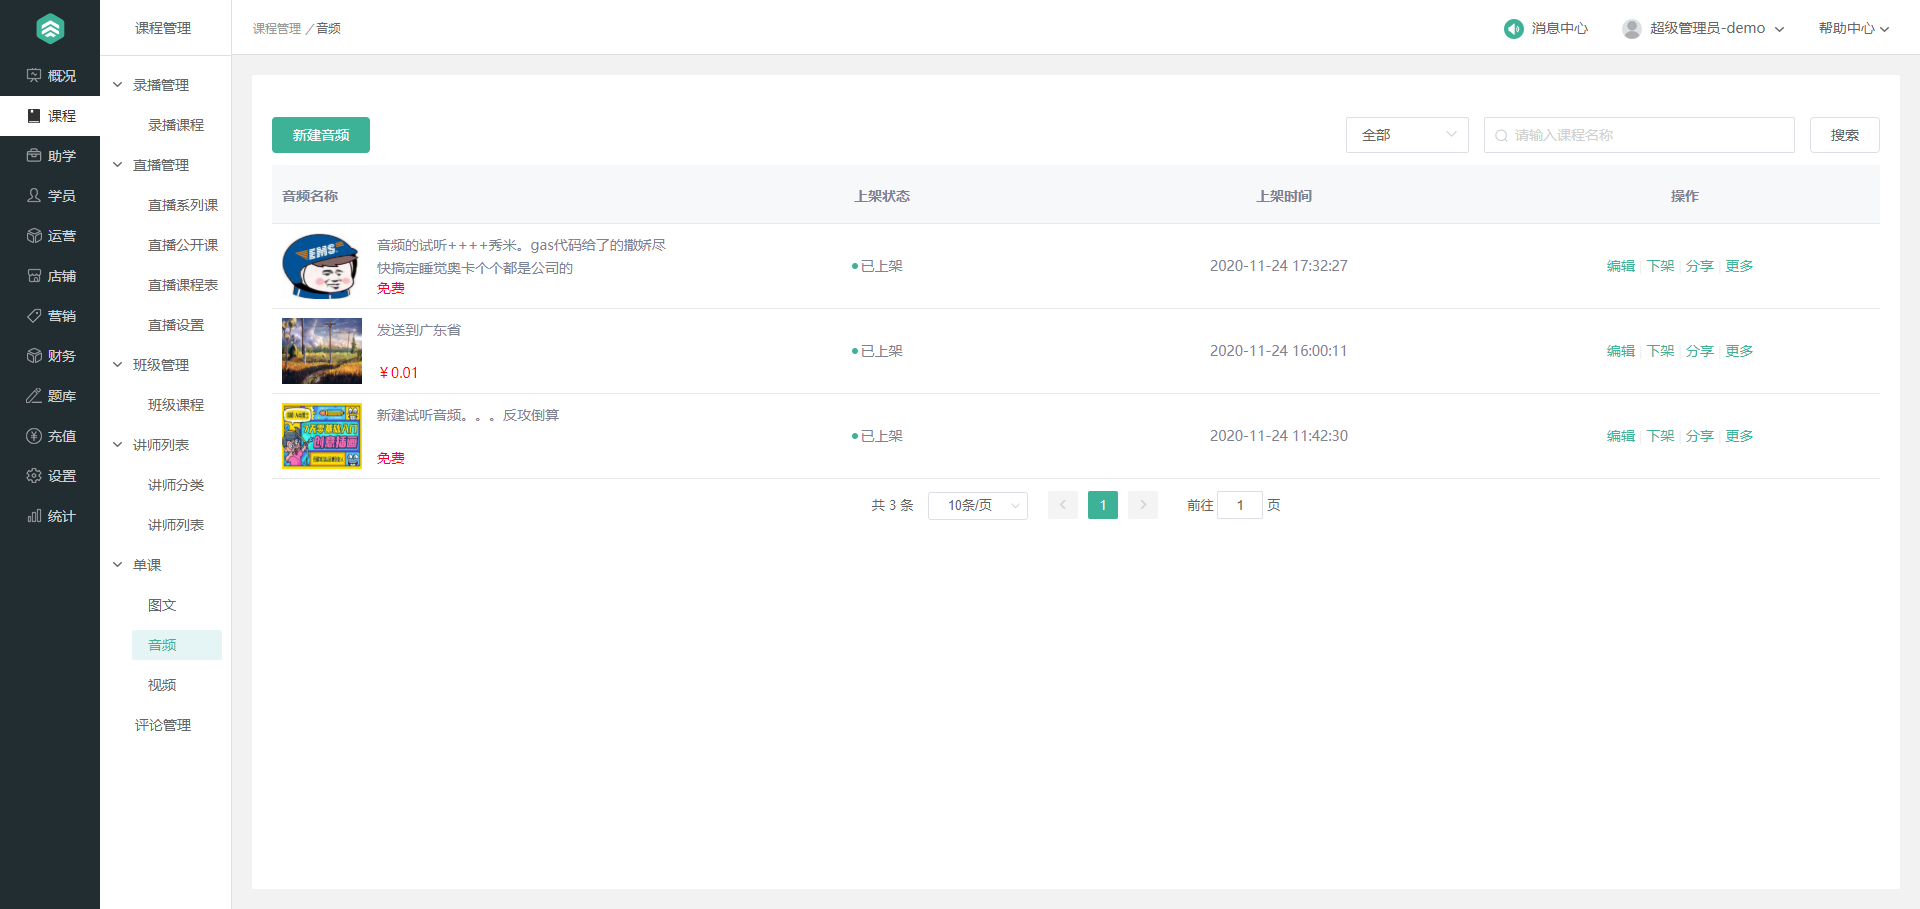Open the landscape painting audio thumbnail
The height and width of the screenshot is (909, 1920).
click(x=322, y=351)
